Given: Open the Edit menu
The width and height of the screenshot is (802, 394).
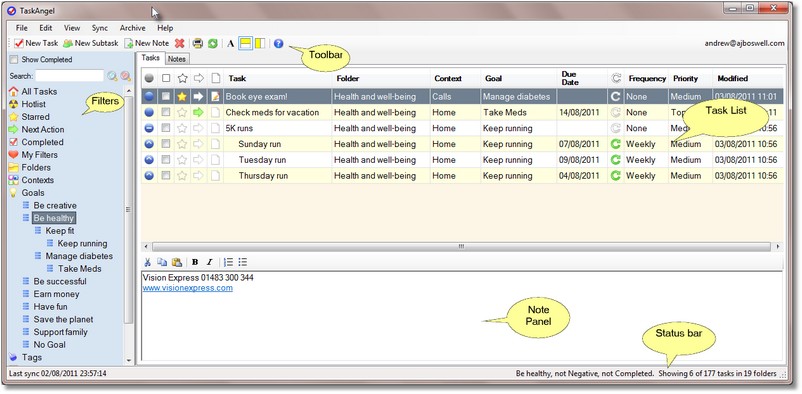Looking at the screenshot, I should 46,28.
